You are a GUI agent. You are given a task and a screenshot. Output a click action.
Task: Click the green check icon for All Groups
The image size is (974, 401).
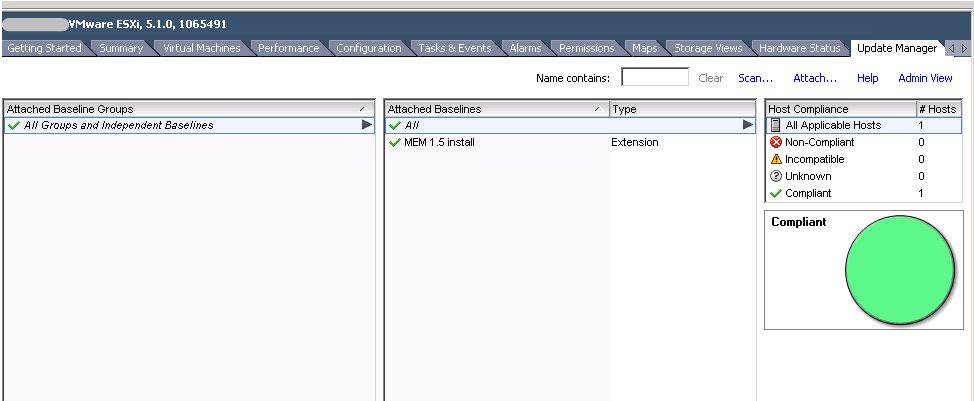(14, 125)
